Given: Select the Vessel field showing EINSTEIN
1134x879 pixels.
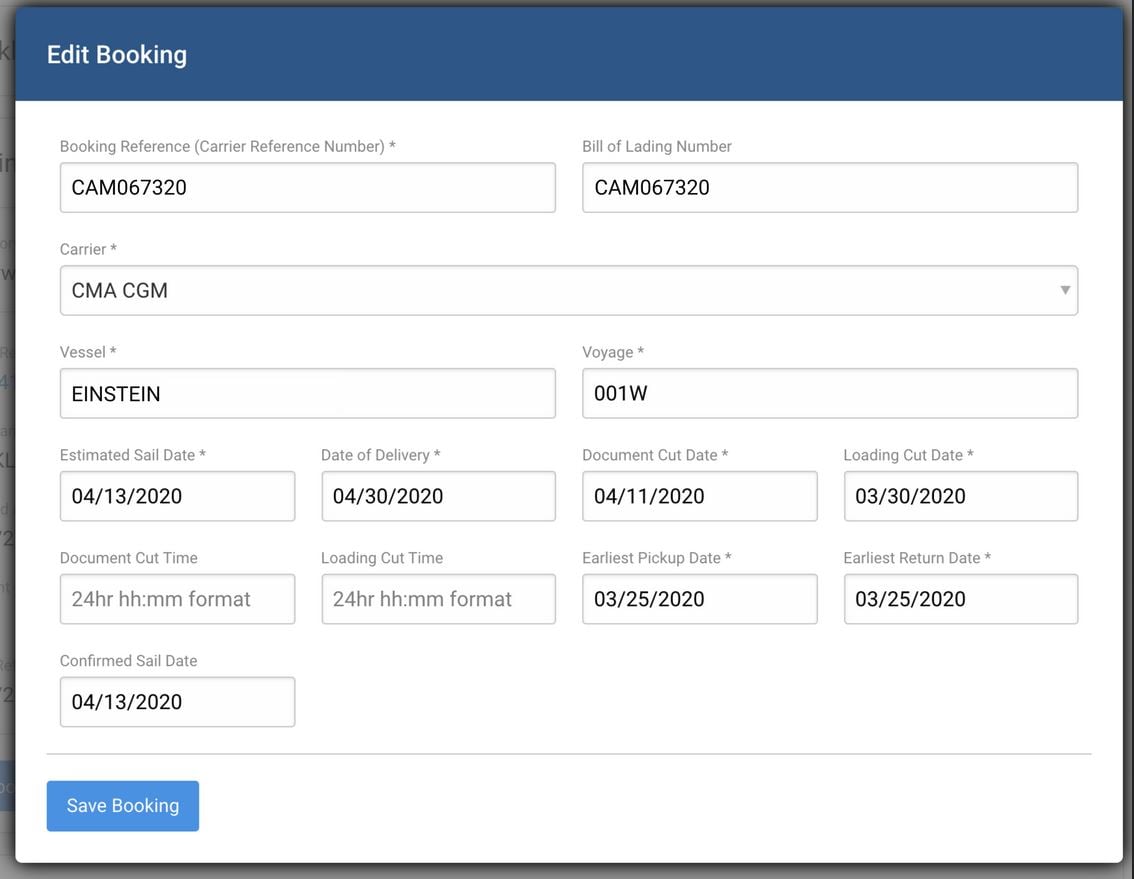Looking at the screenshot, I should [x=307, y=393].
